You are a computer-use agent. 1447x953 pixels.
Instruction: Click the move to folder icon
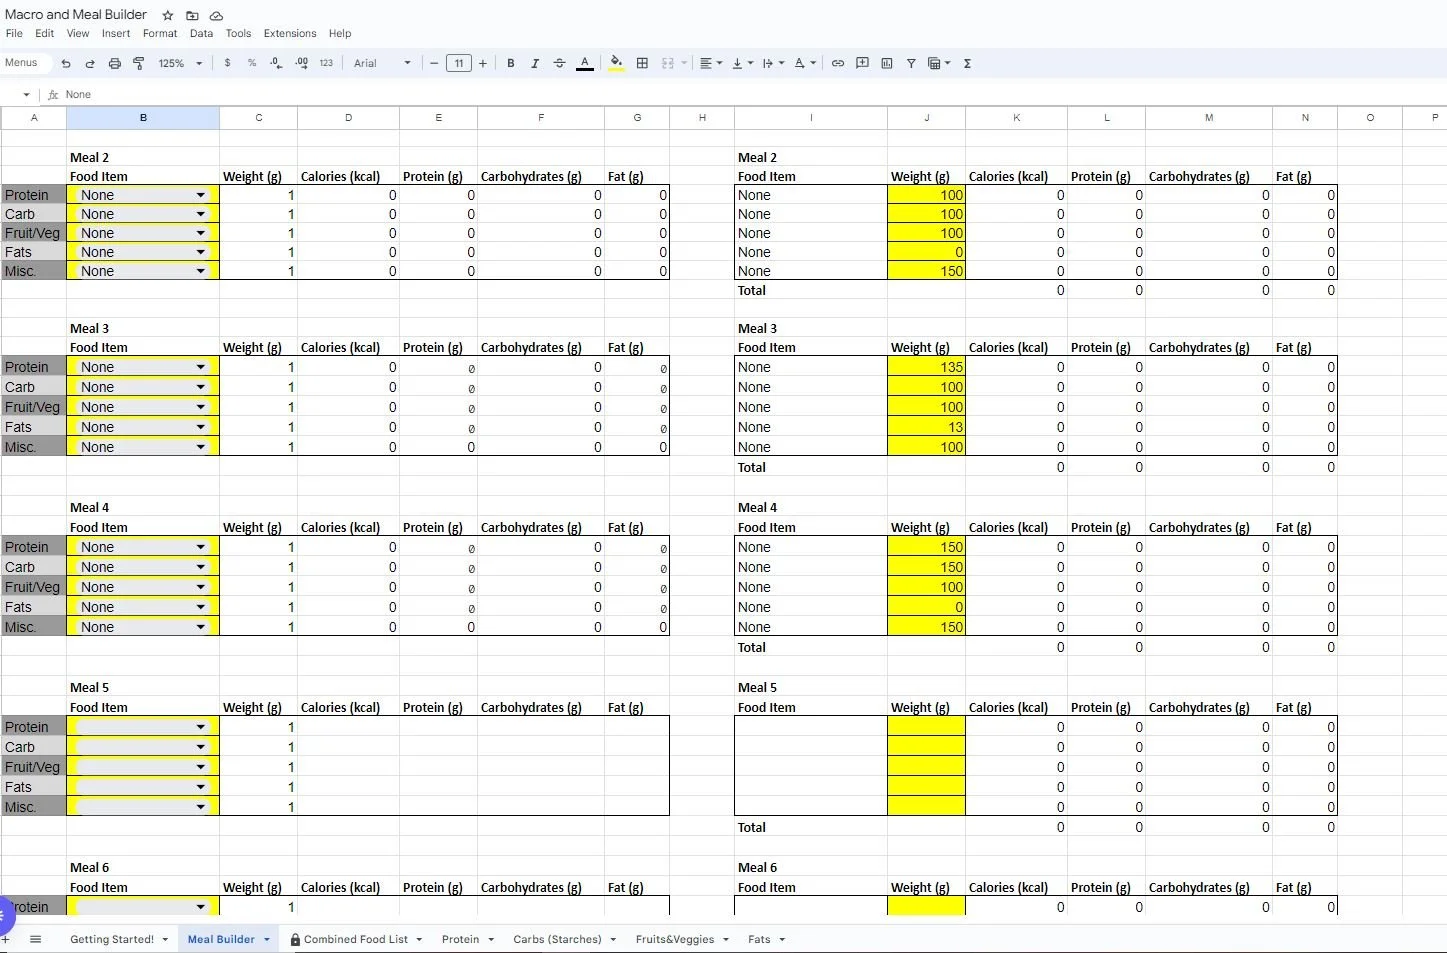coord(192,15)
